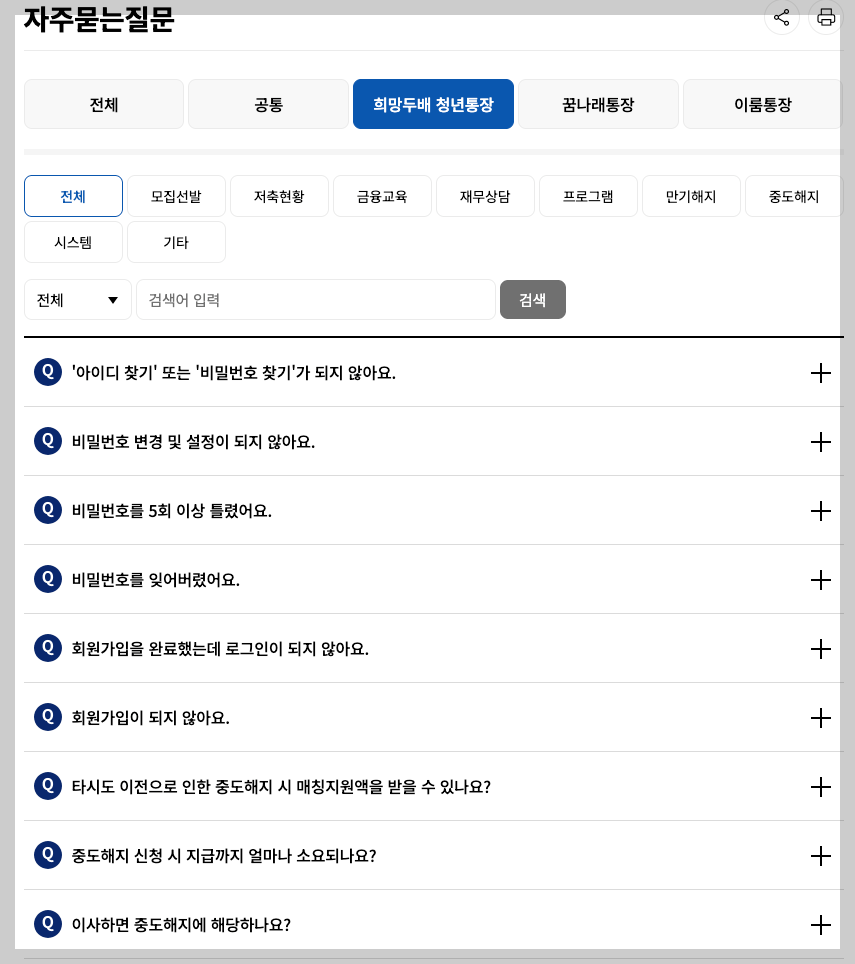855x964 pixels.
Task: Select the 이룸통장 tab
Action: pyautogui.click(x=763, y=104)
